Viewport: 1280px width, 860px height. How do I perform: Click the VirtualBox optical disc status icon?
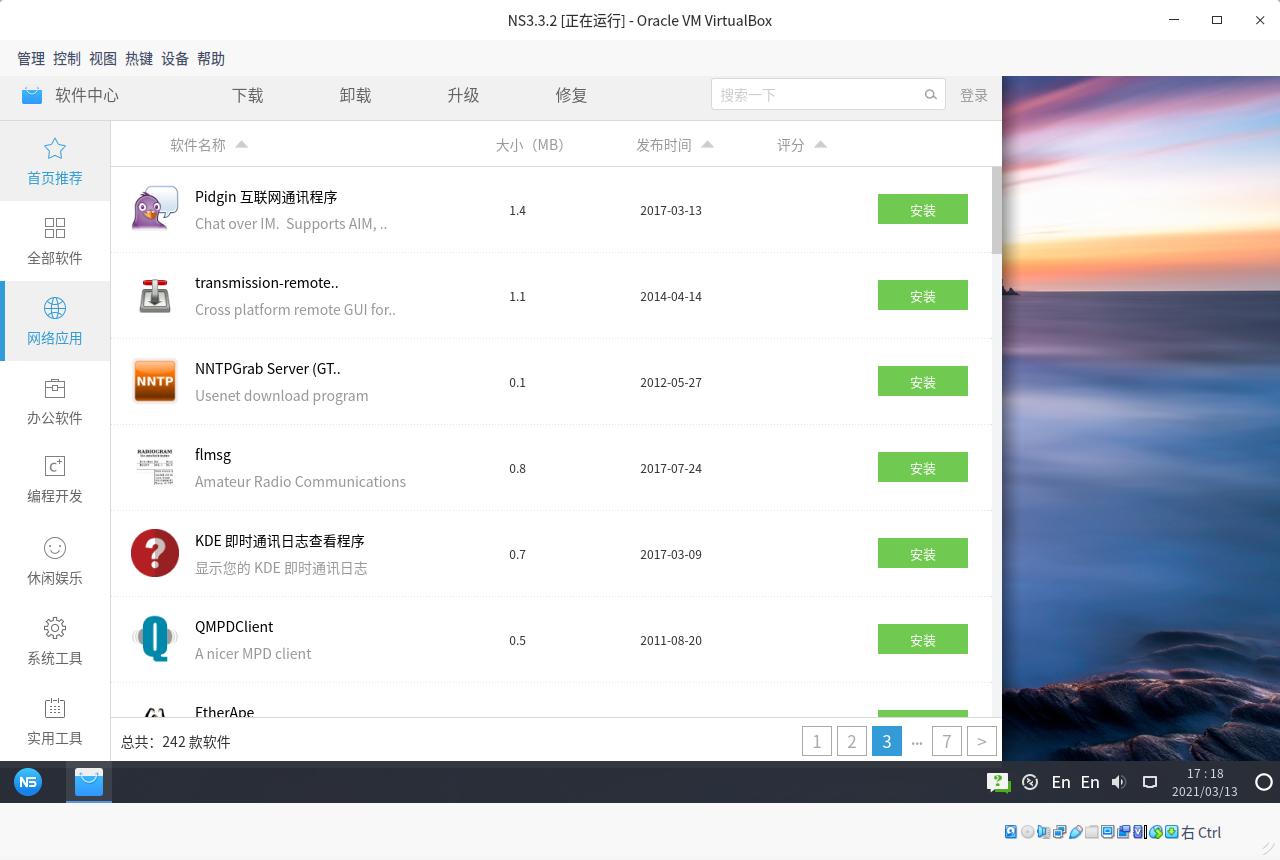(1027, 832)
